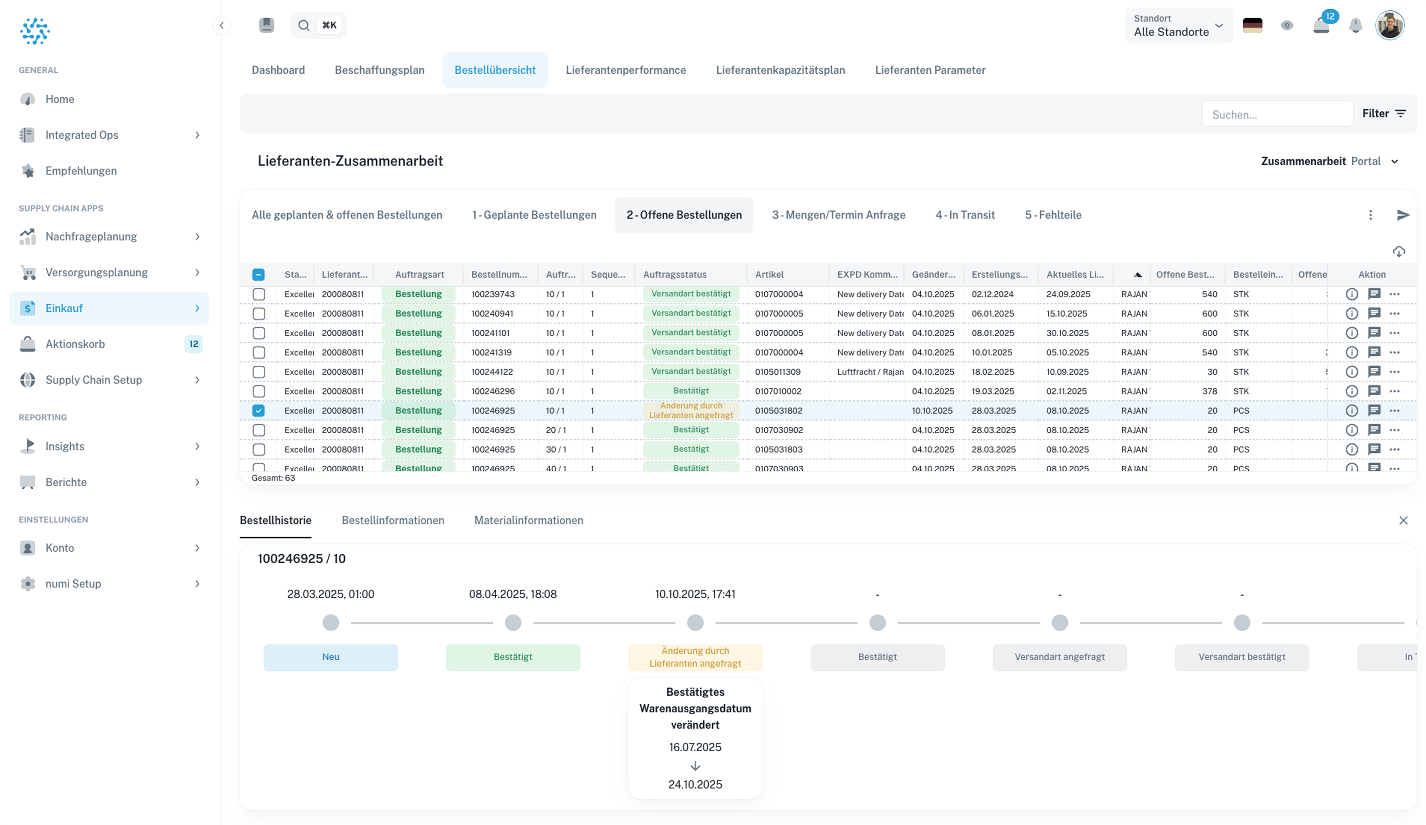Click inside the Suchen search field
The width and height of the screenshot is (1426, 825).
1277,113
